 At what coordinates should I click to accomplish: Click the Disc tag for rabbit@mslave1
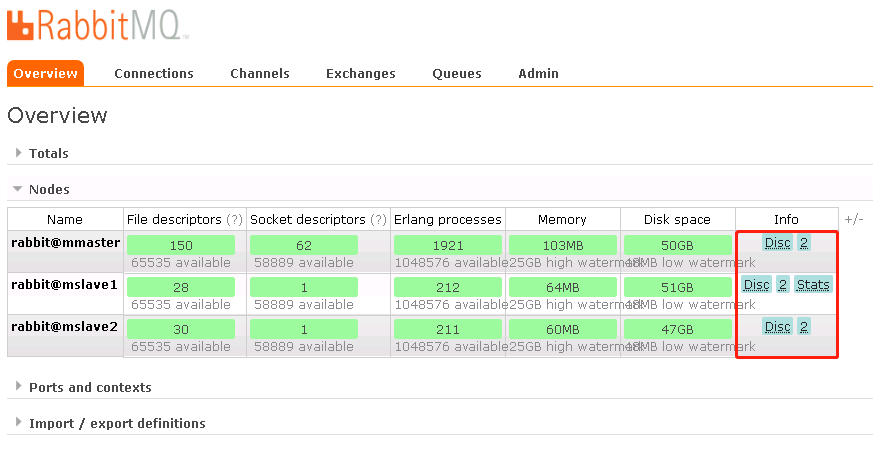(757, 285)
